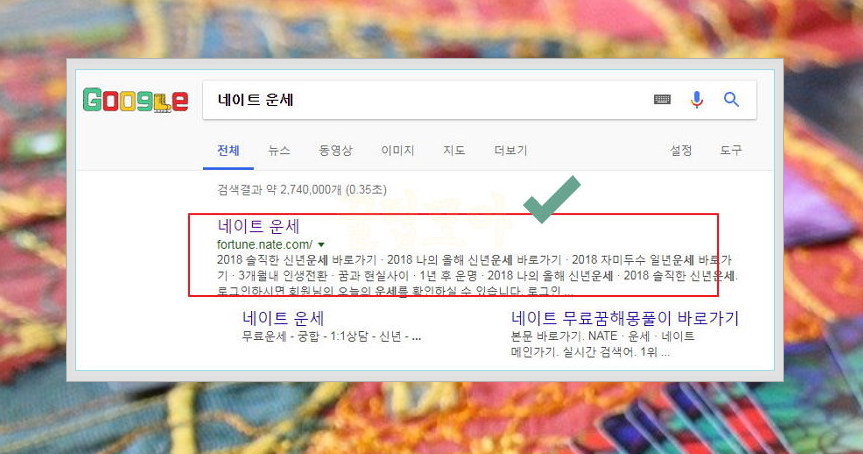Viewport: 863px width, 454px height.
Task: Open the 도구 search tools
Action: point(731,150)
